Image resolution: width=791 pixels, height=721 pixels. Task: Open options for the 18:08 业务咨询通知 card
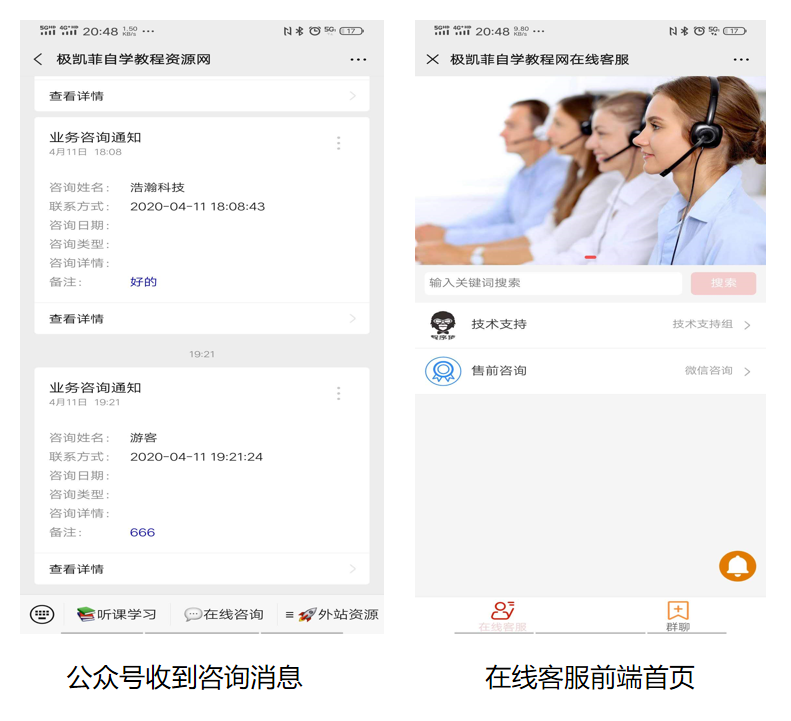pyautogui.click(x=338, y=143)
